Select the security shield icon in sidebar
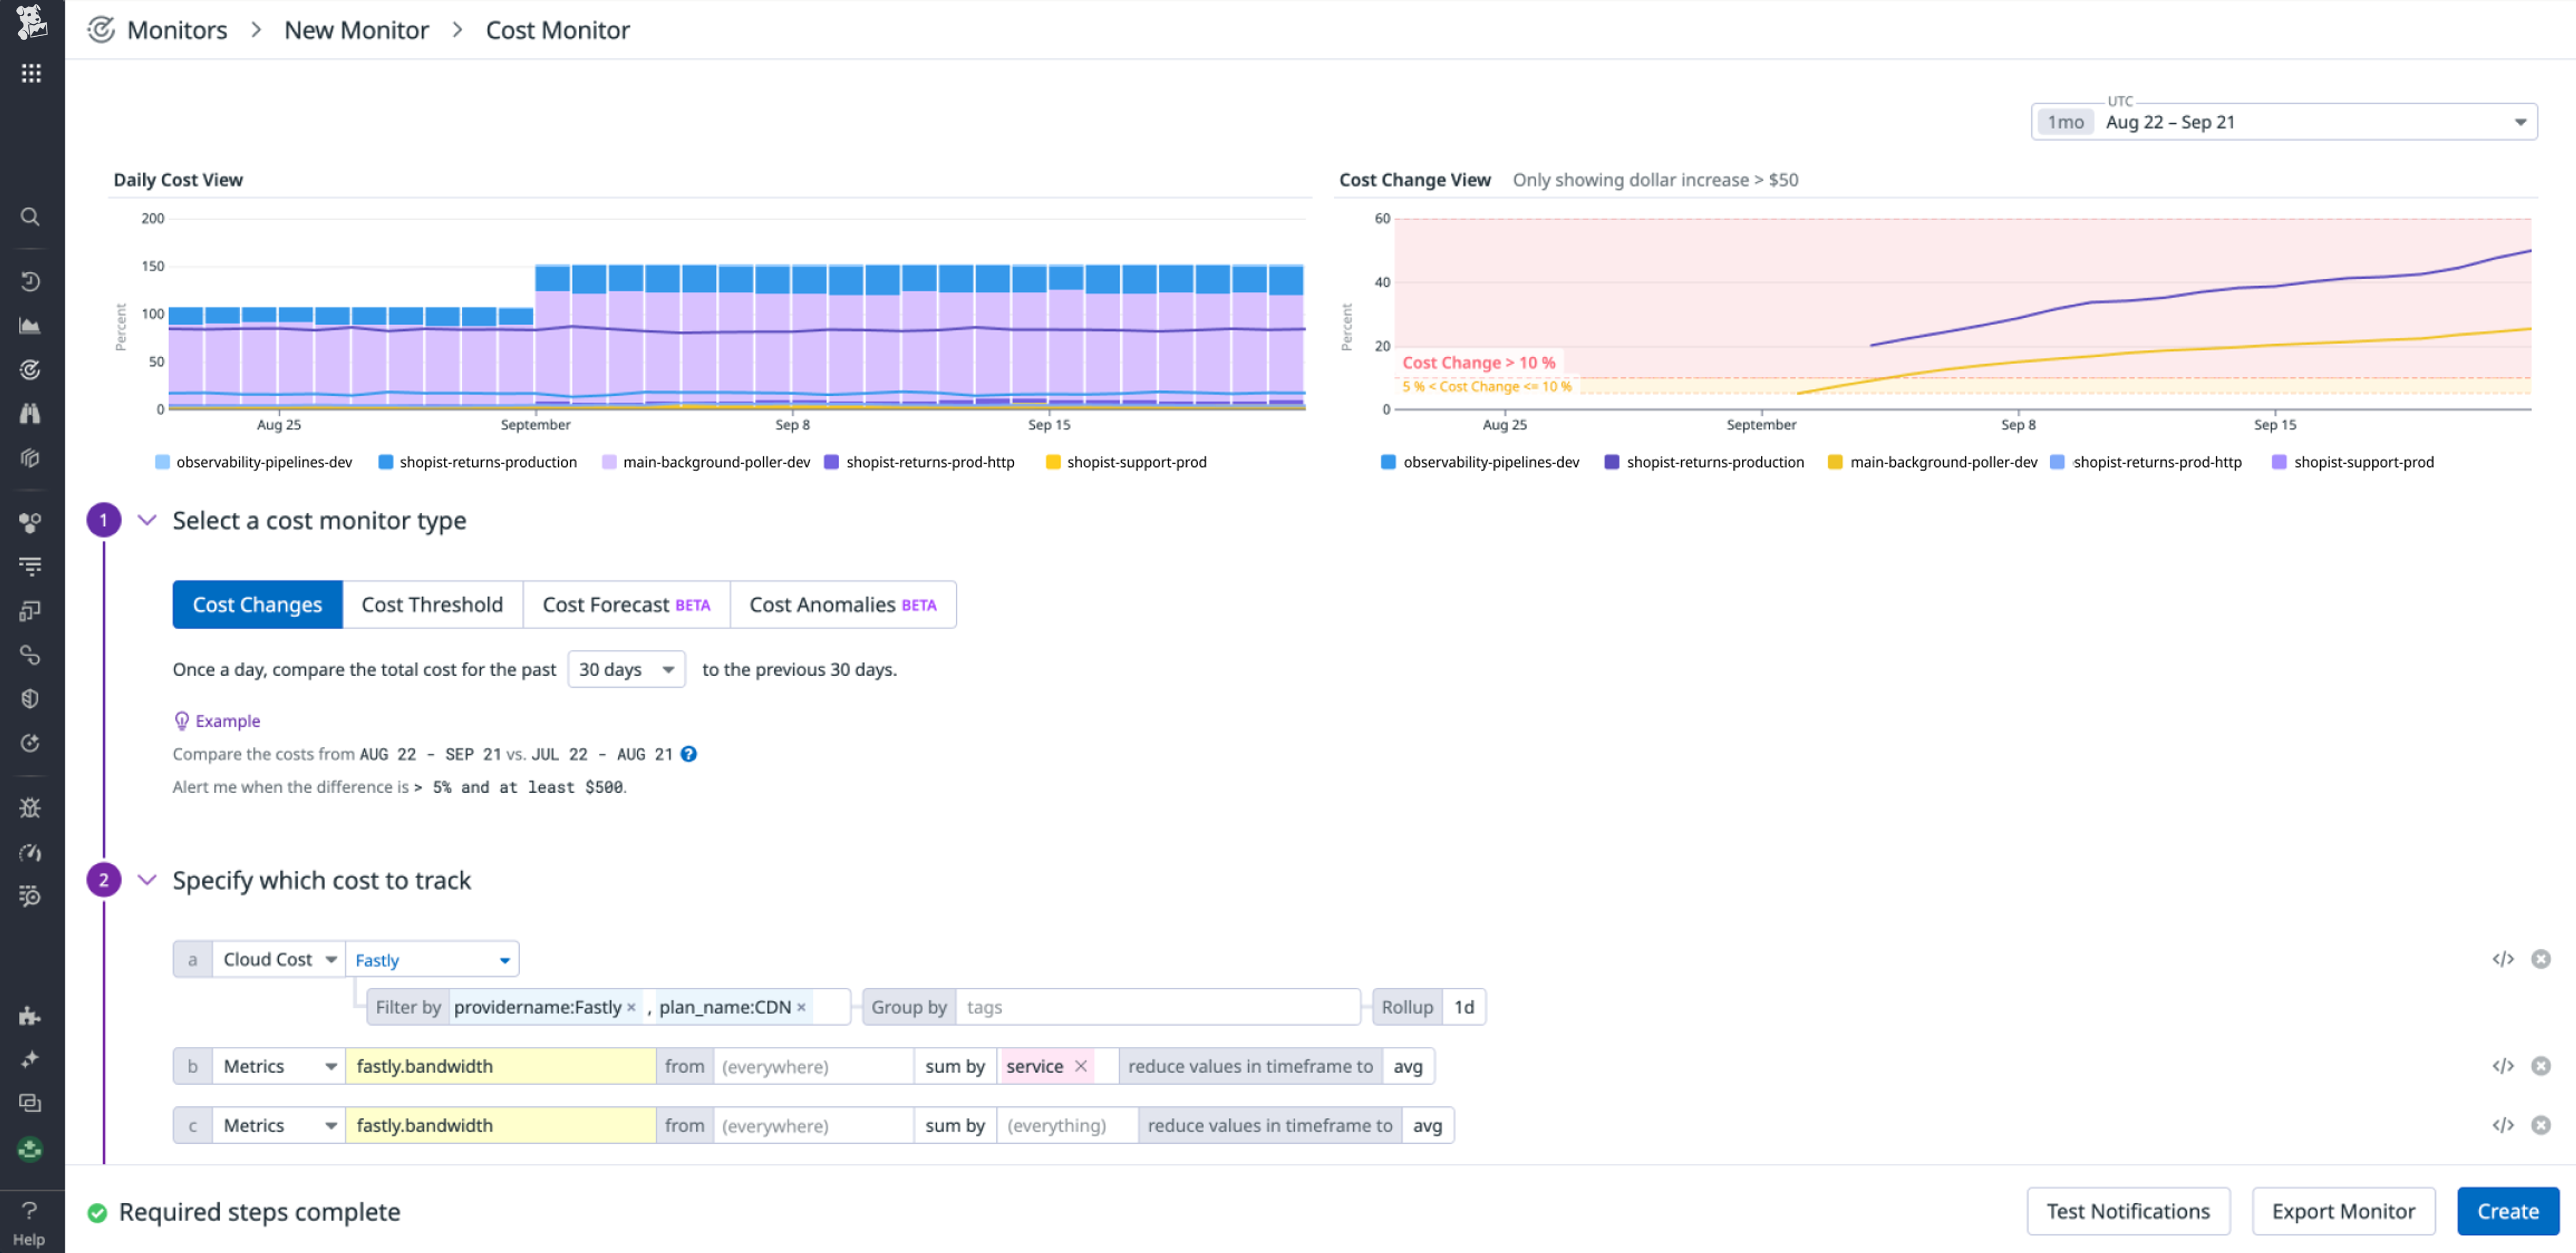Viewport: 2576px width, 1253px height. pos(30,698)
